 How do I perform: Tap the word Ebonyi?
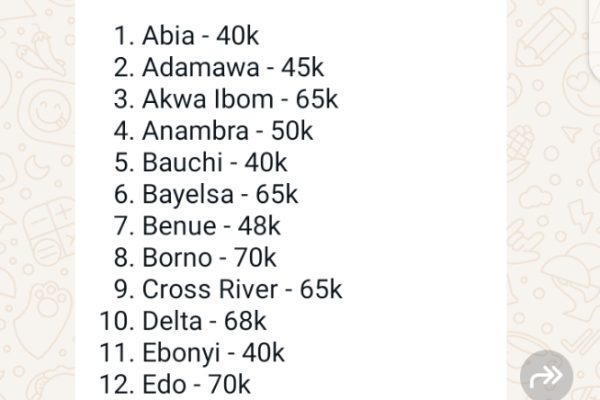181,353
